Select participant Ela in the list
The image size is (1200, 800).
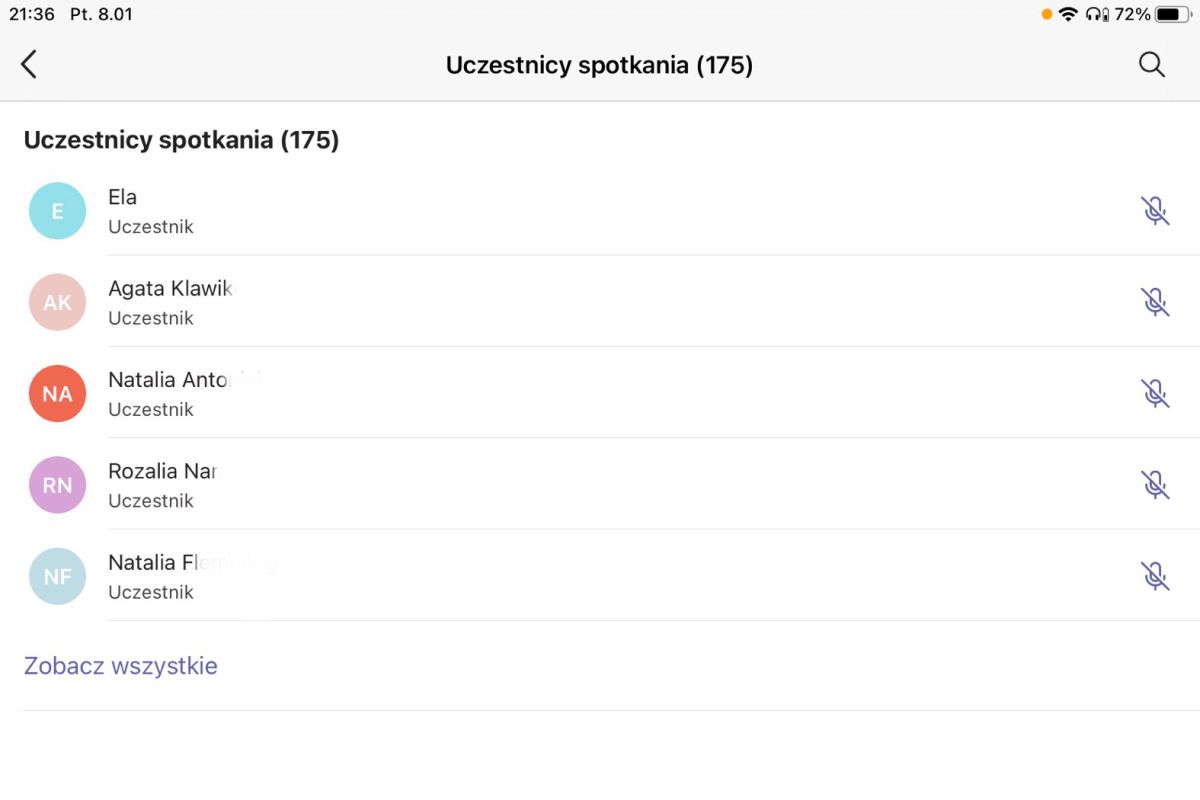pyautogui.click(x=122, y=198)
